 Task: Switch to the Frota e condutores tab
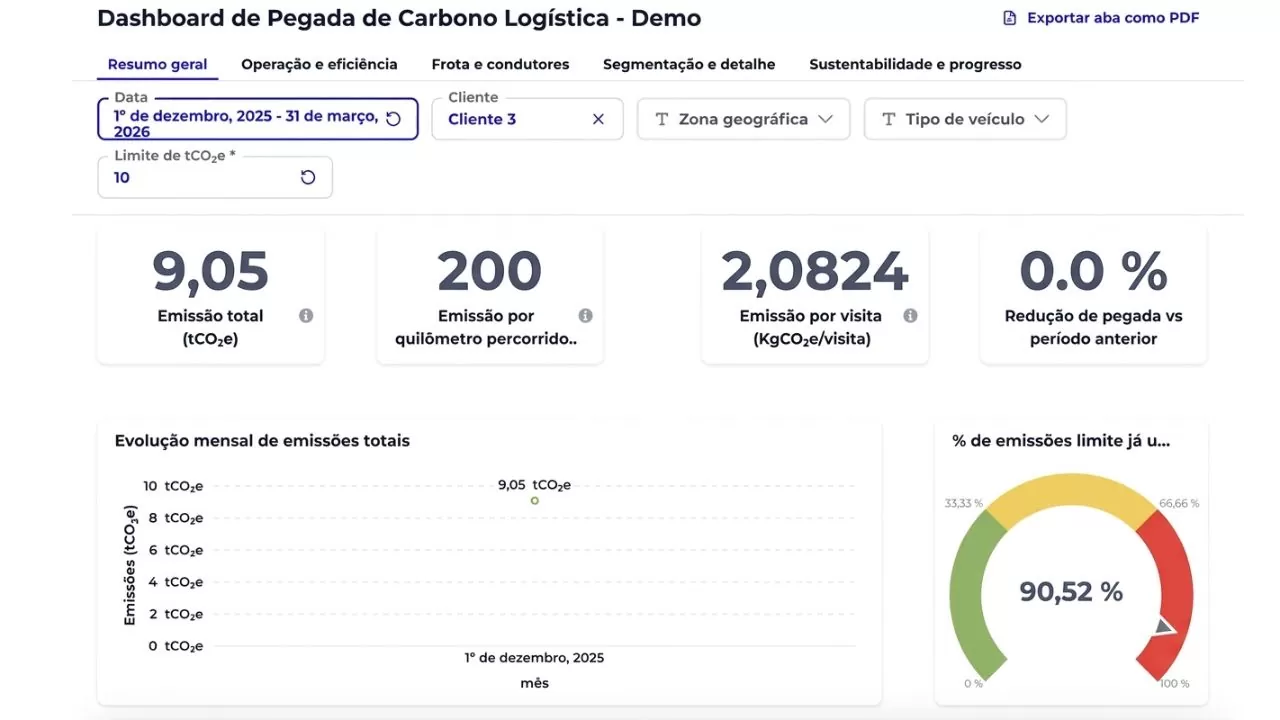(500, 64)
